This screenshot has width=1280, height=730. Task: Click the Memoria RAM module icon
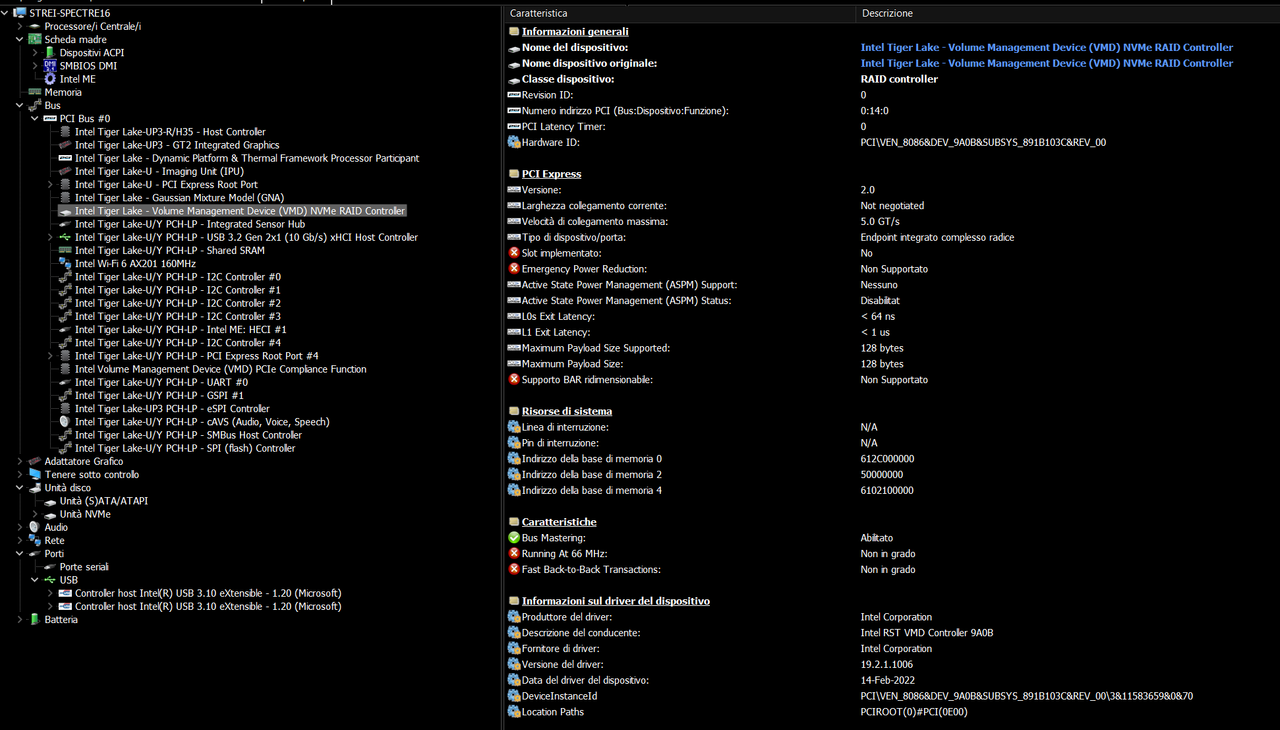35,92
